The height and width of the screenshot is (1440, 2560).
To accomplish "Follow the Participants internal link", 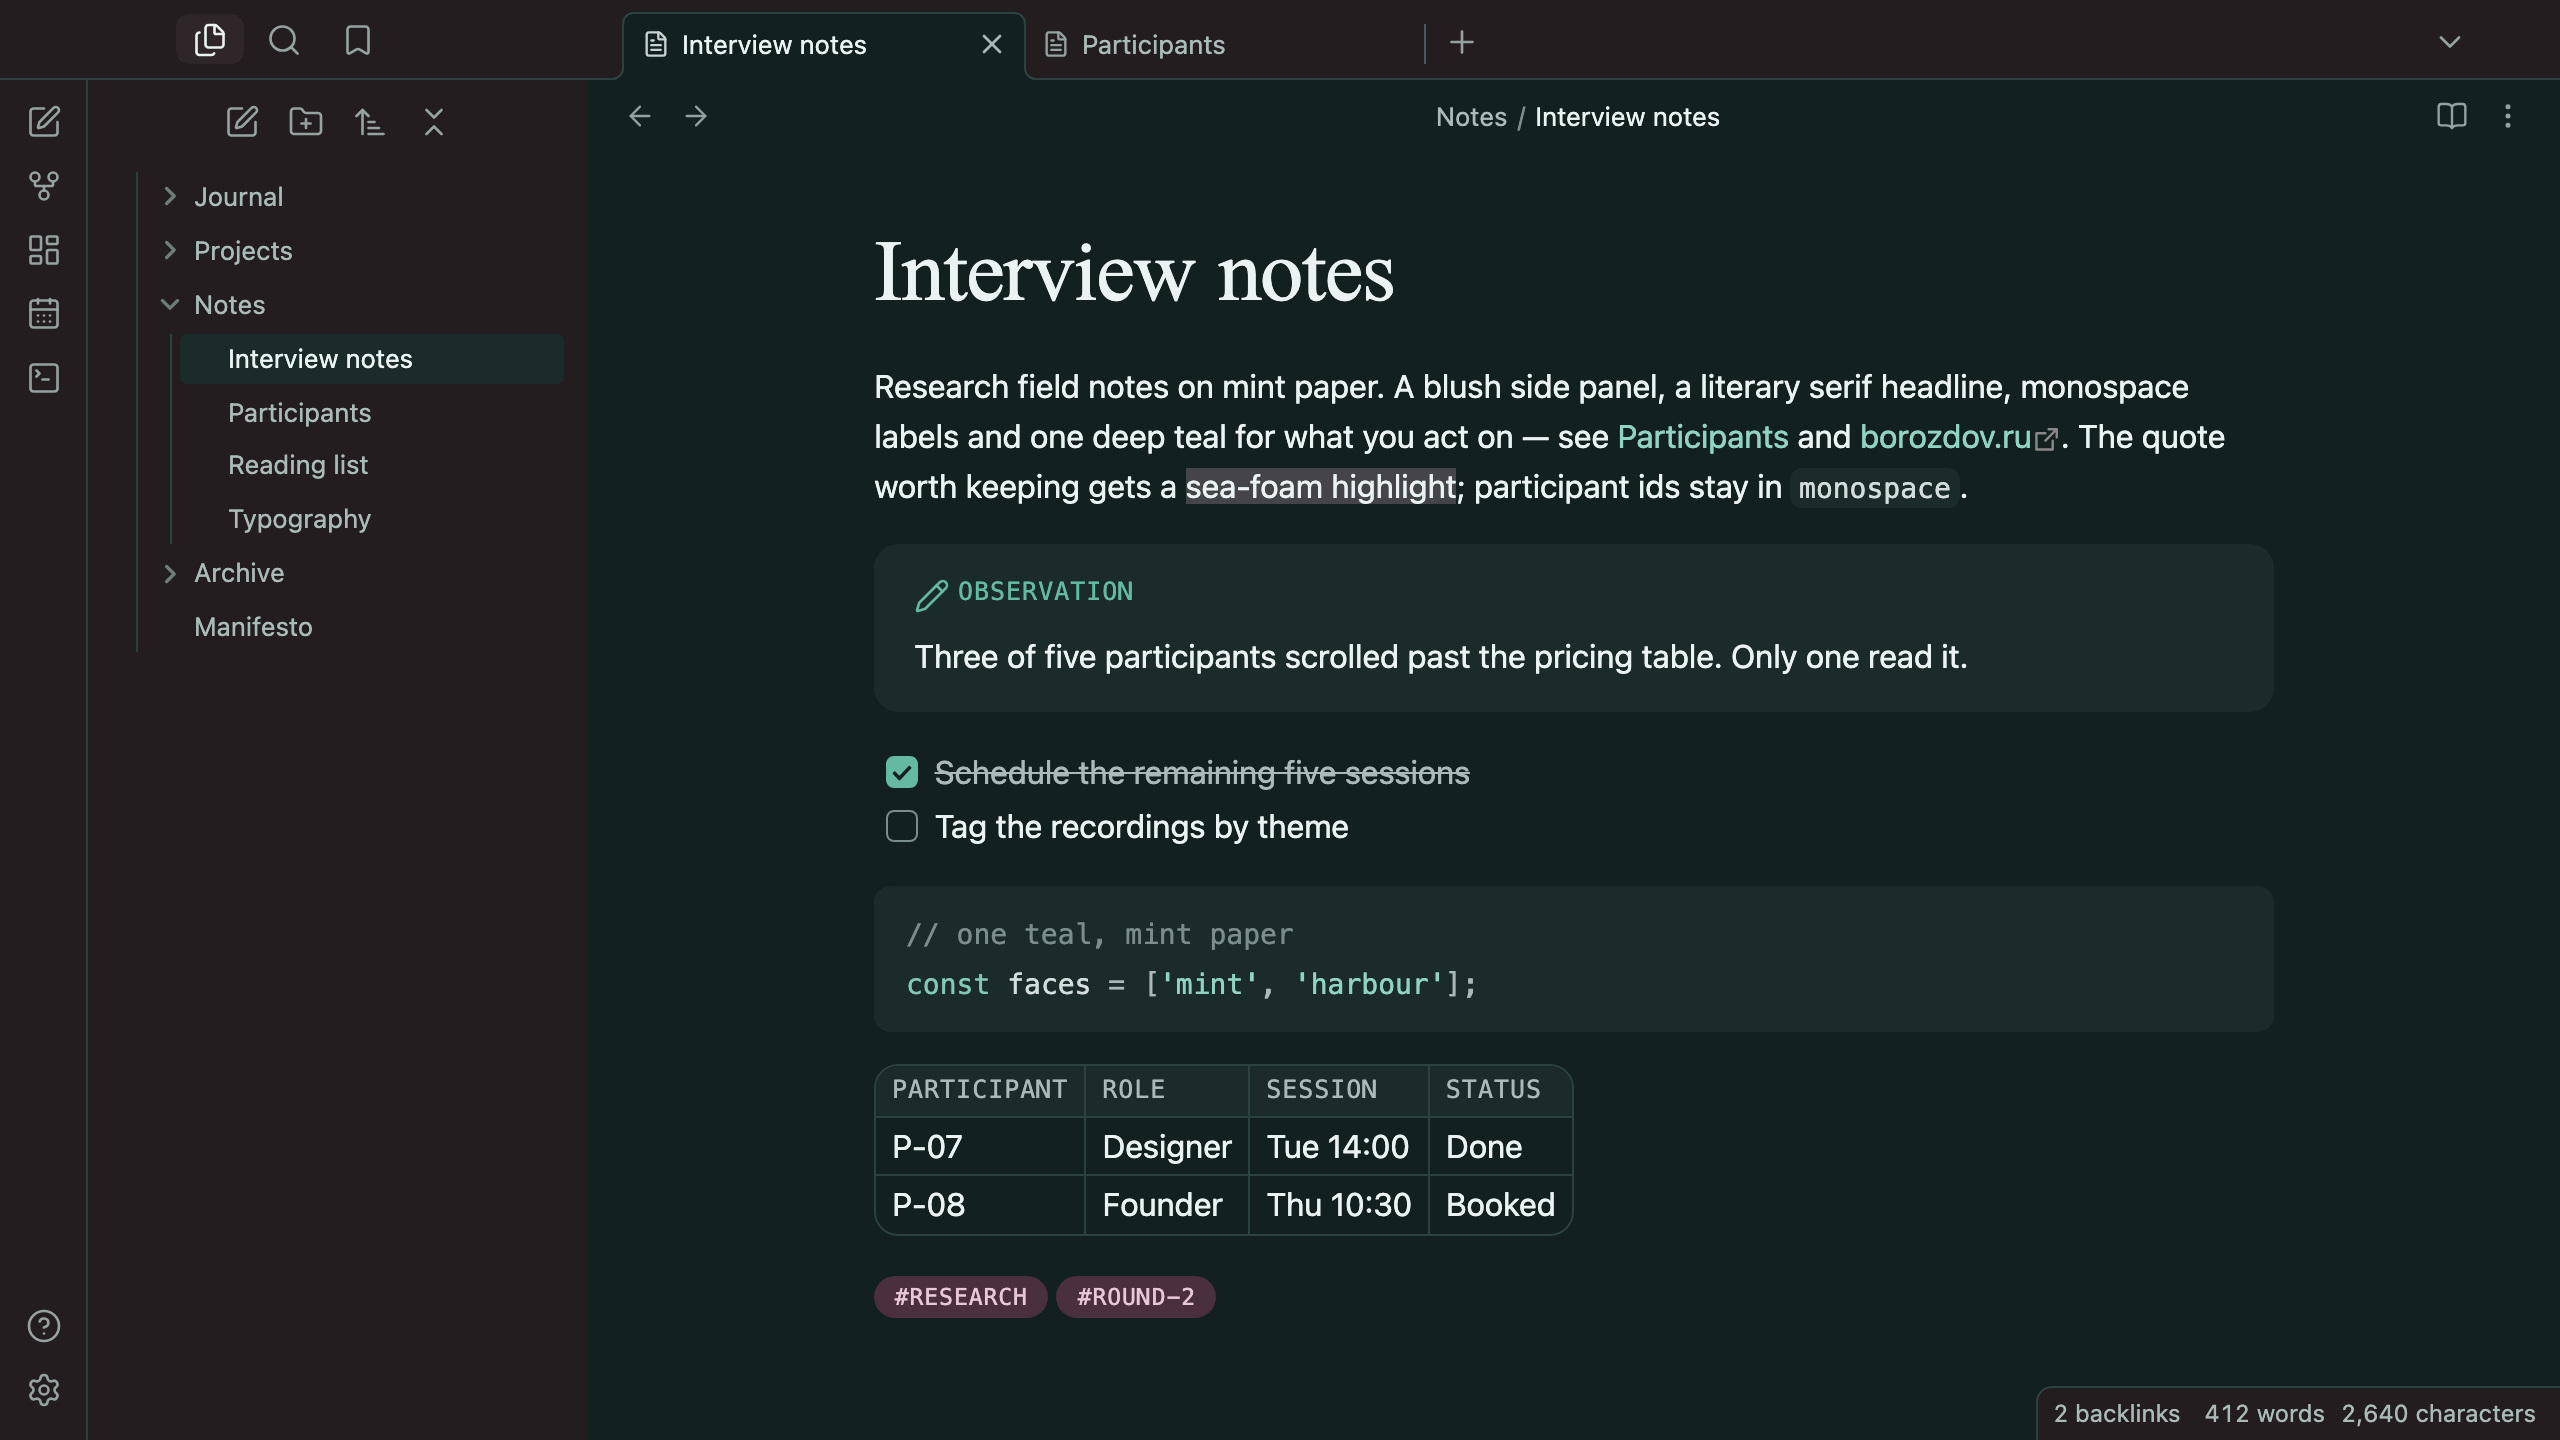I will 1703,437.
